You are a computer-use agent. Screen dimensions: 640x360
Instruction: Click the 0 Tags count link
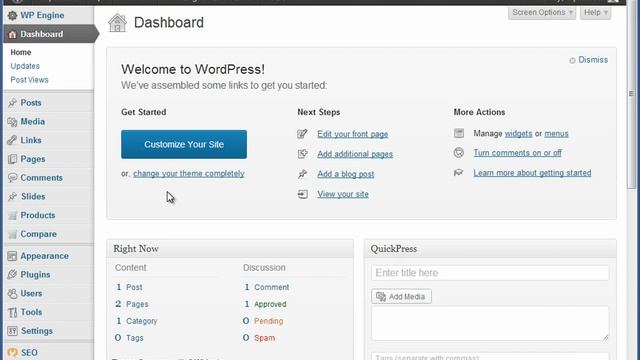coord(129,338)
